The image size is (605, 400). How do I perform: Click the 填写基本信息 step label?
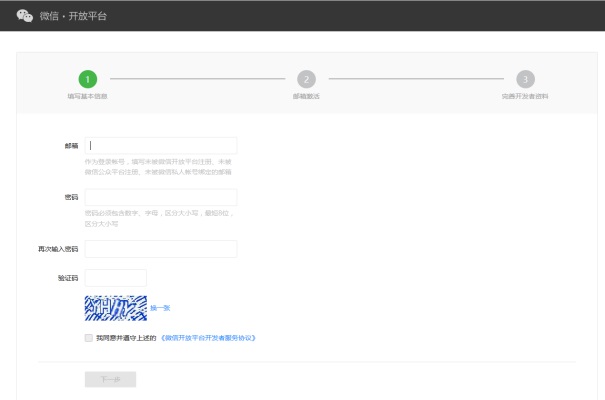(88, 96)
